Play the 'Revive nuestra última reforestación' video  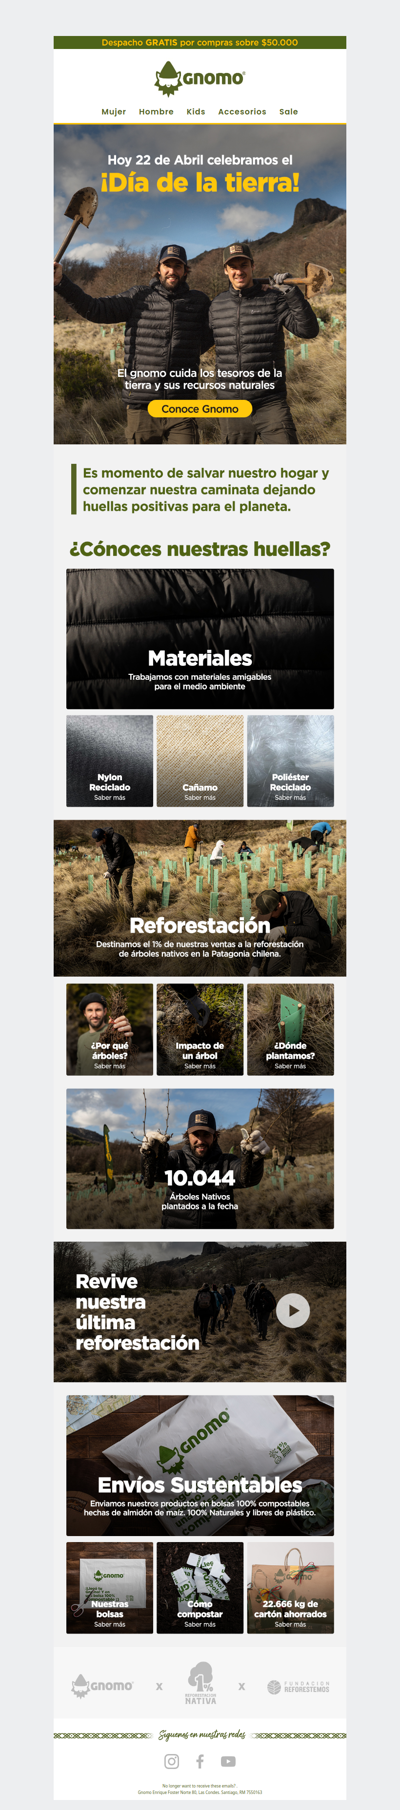point(293,1310)
